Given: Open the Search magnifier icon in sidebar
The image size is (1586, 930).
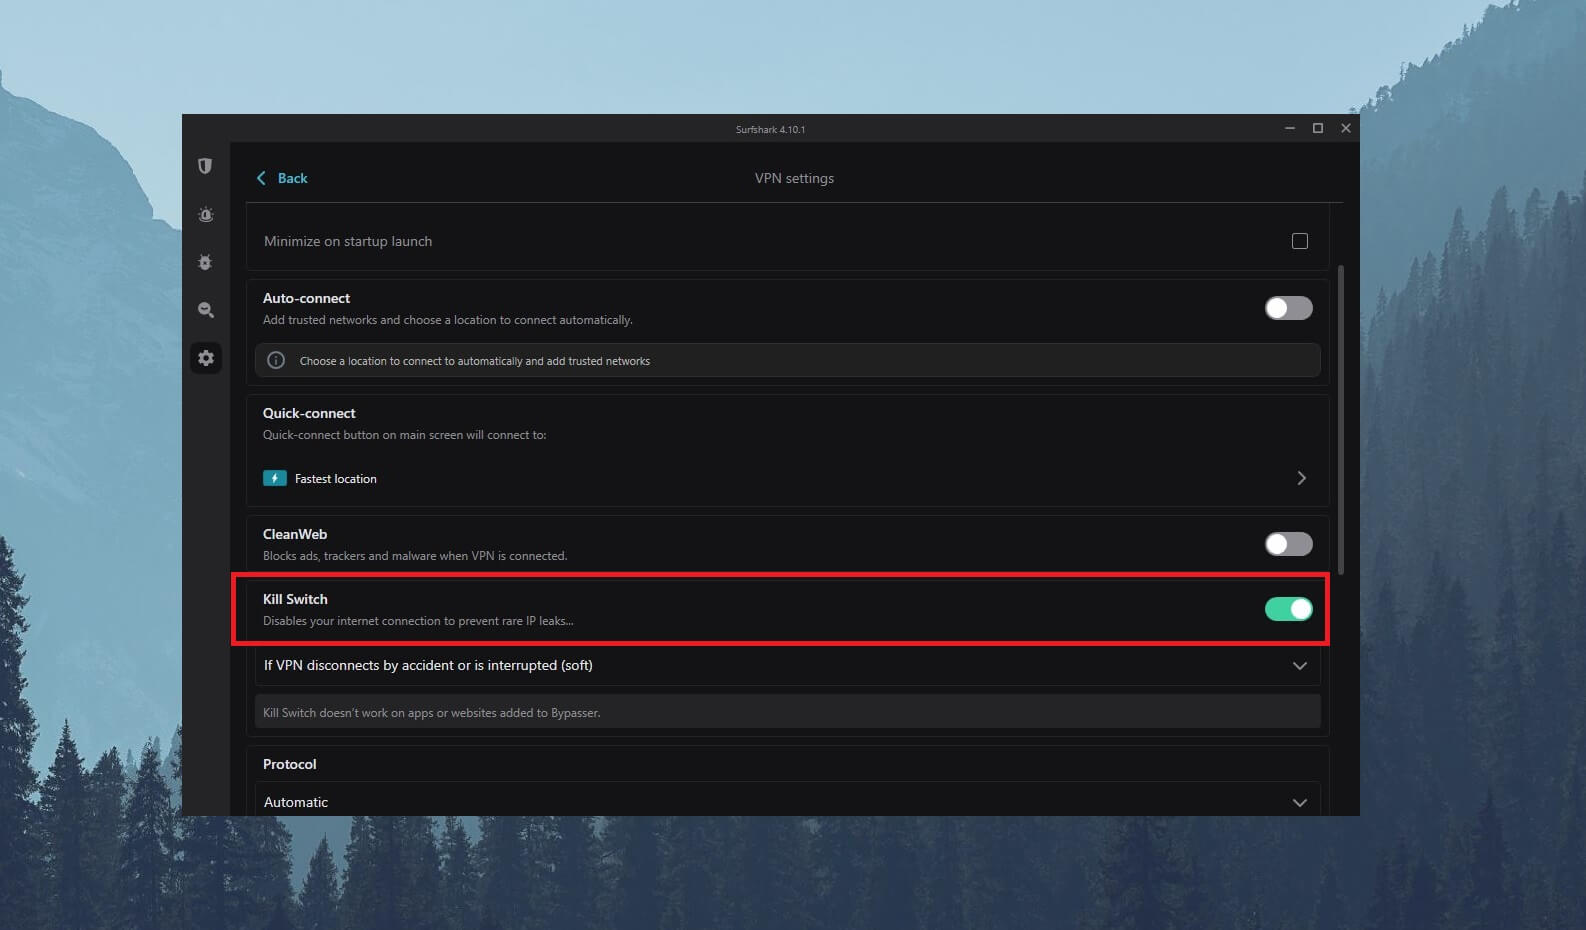Looking at the screenshot, I should pos(205,310).
